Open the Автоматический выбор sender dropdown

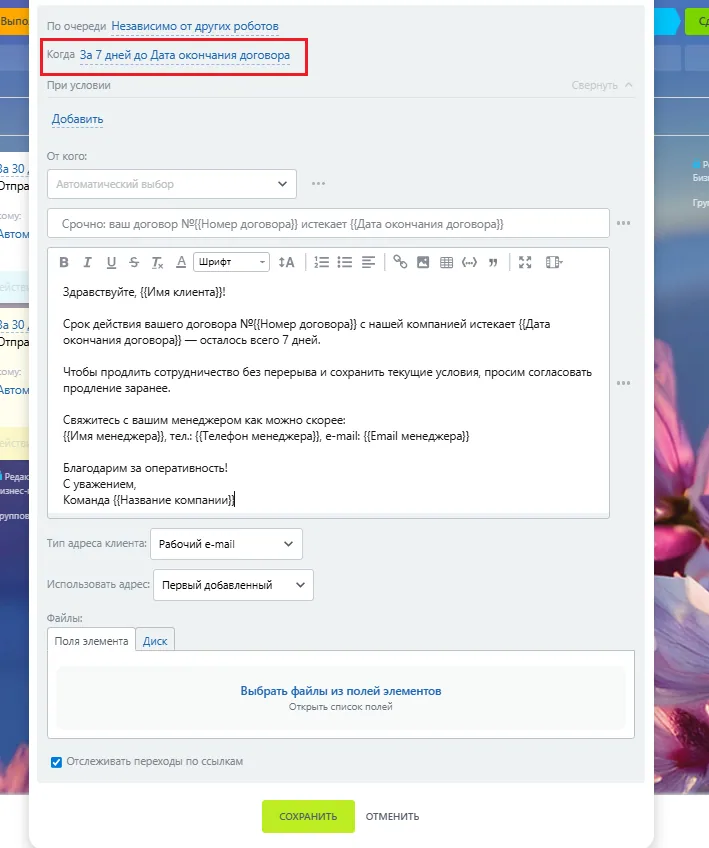pyautogui.click(x=171, y=184)
